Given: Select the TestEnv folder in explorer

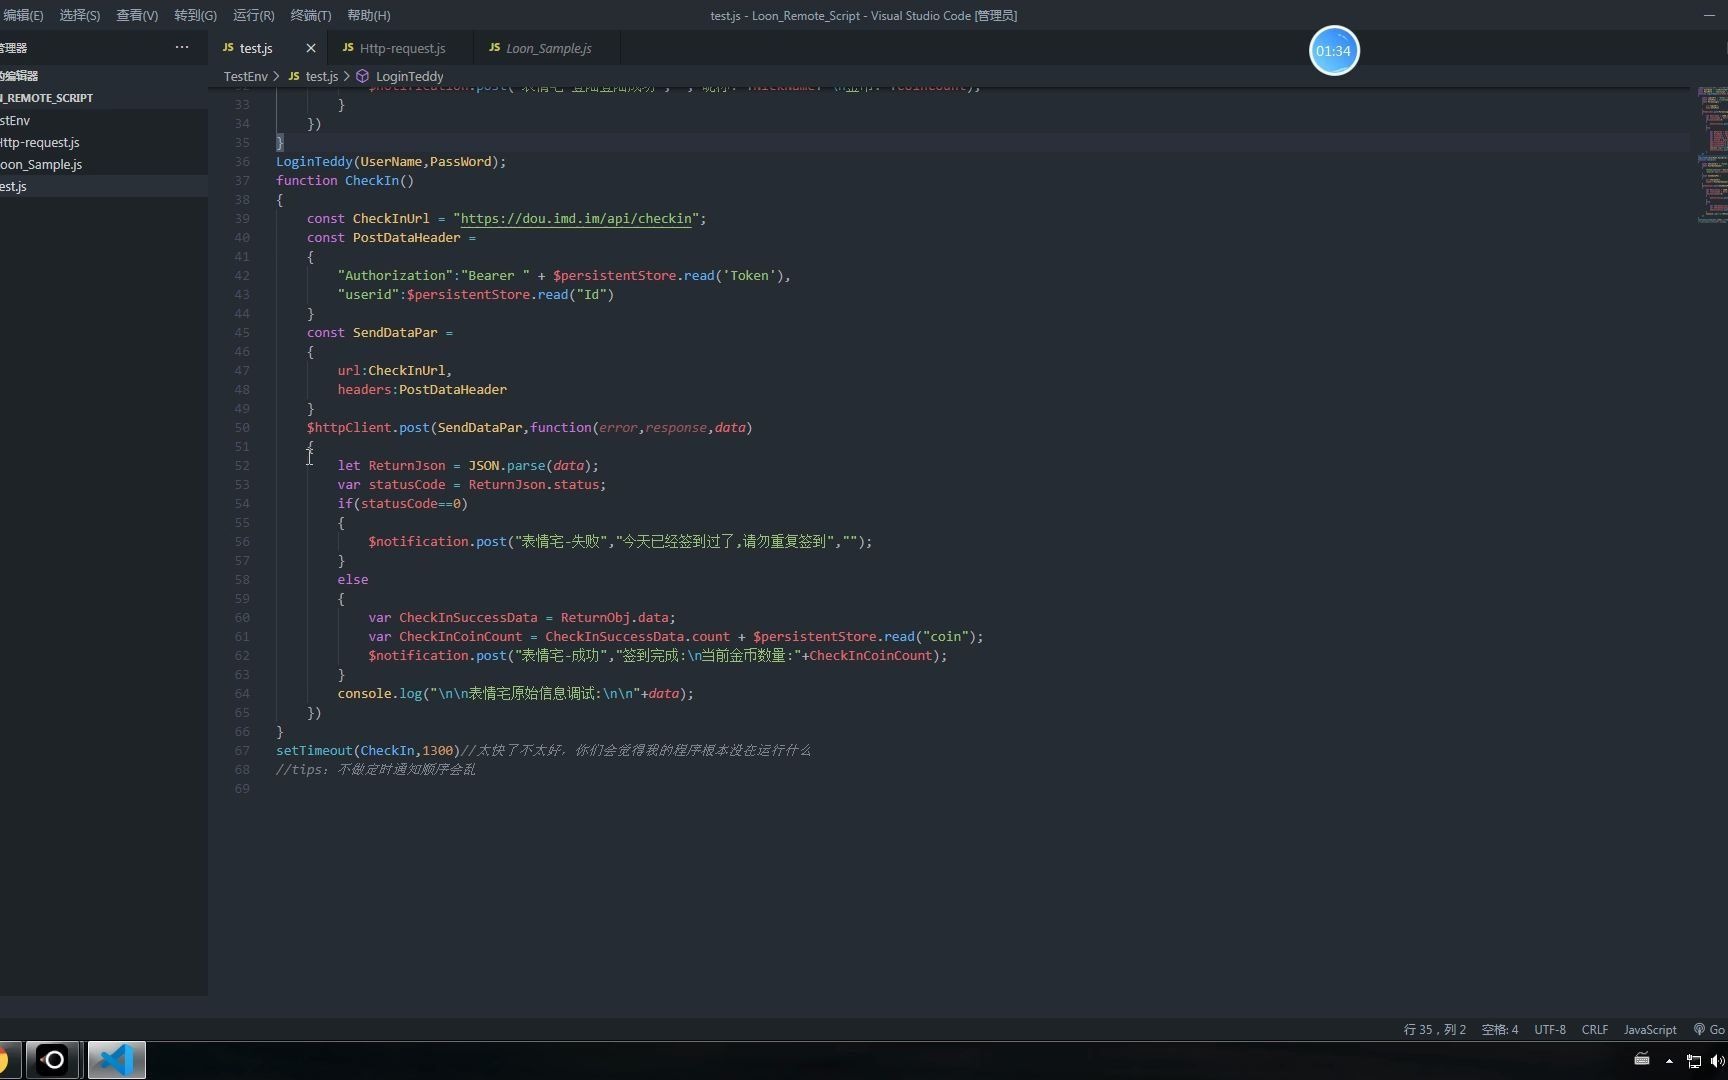Looking at the screenshot, I should pos(104,120).
